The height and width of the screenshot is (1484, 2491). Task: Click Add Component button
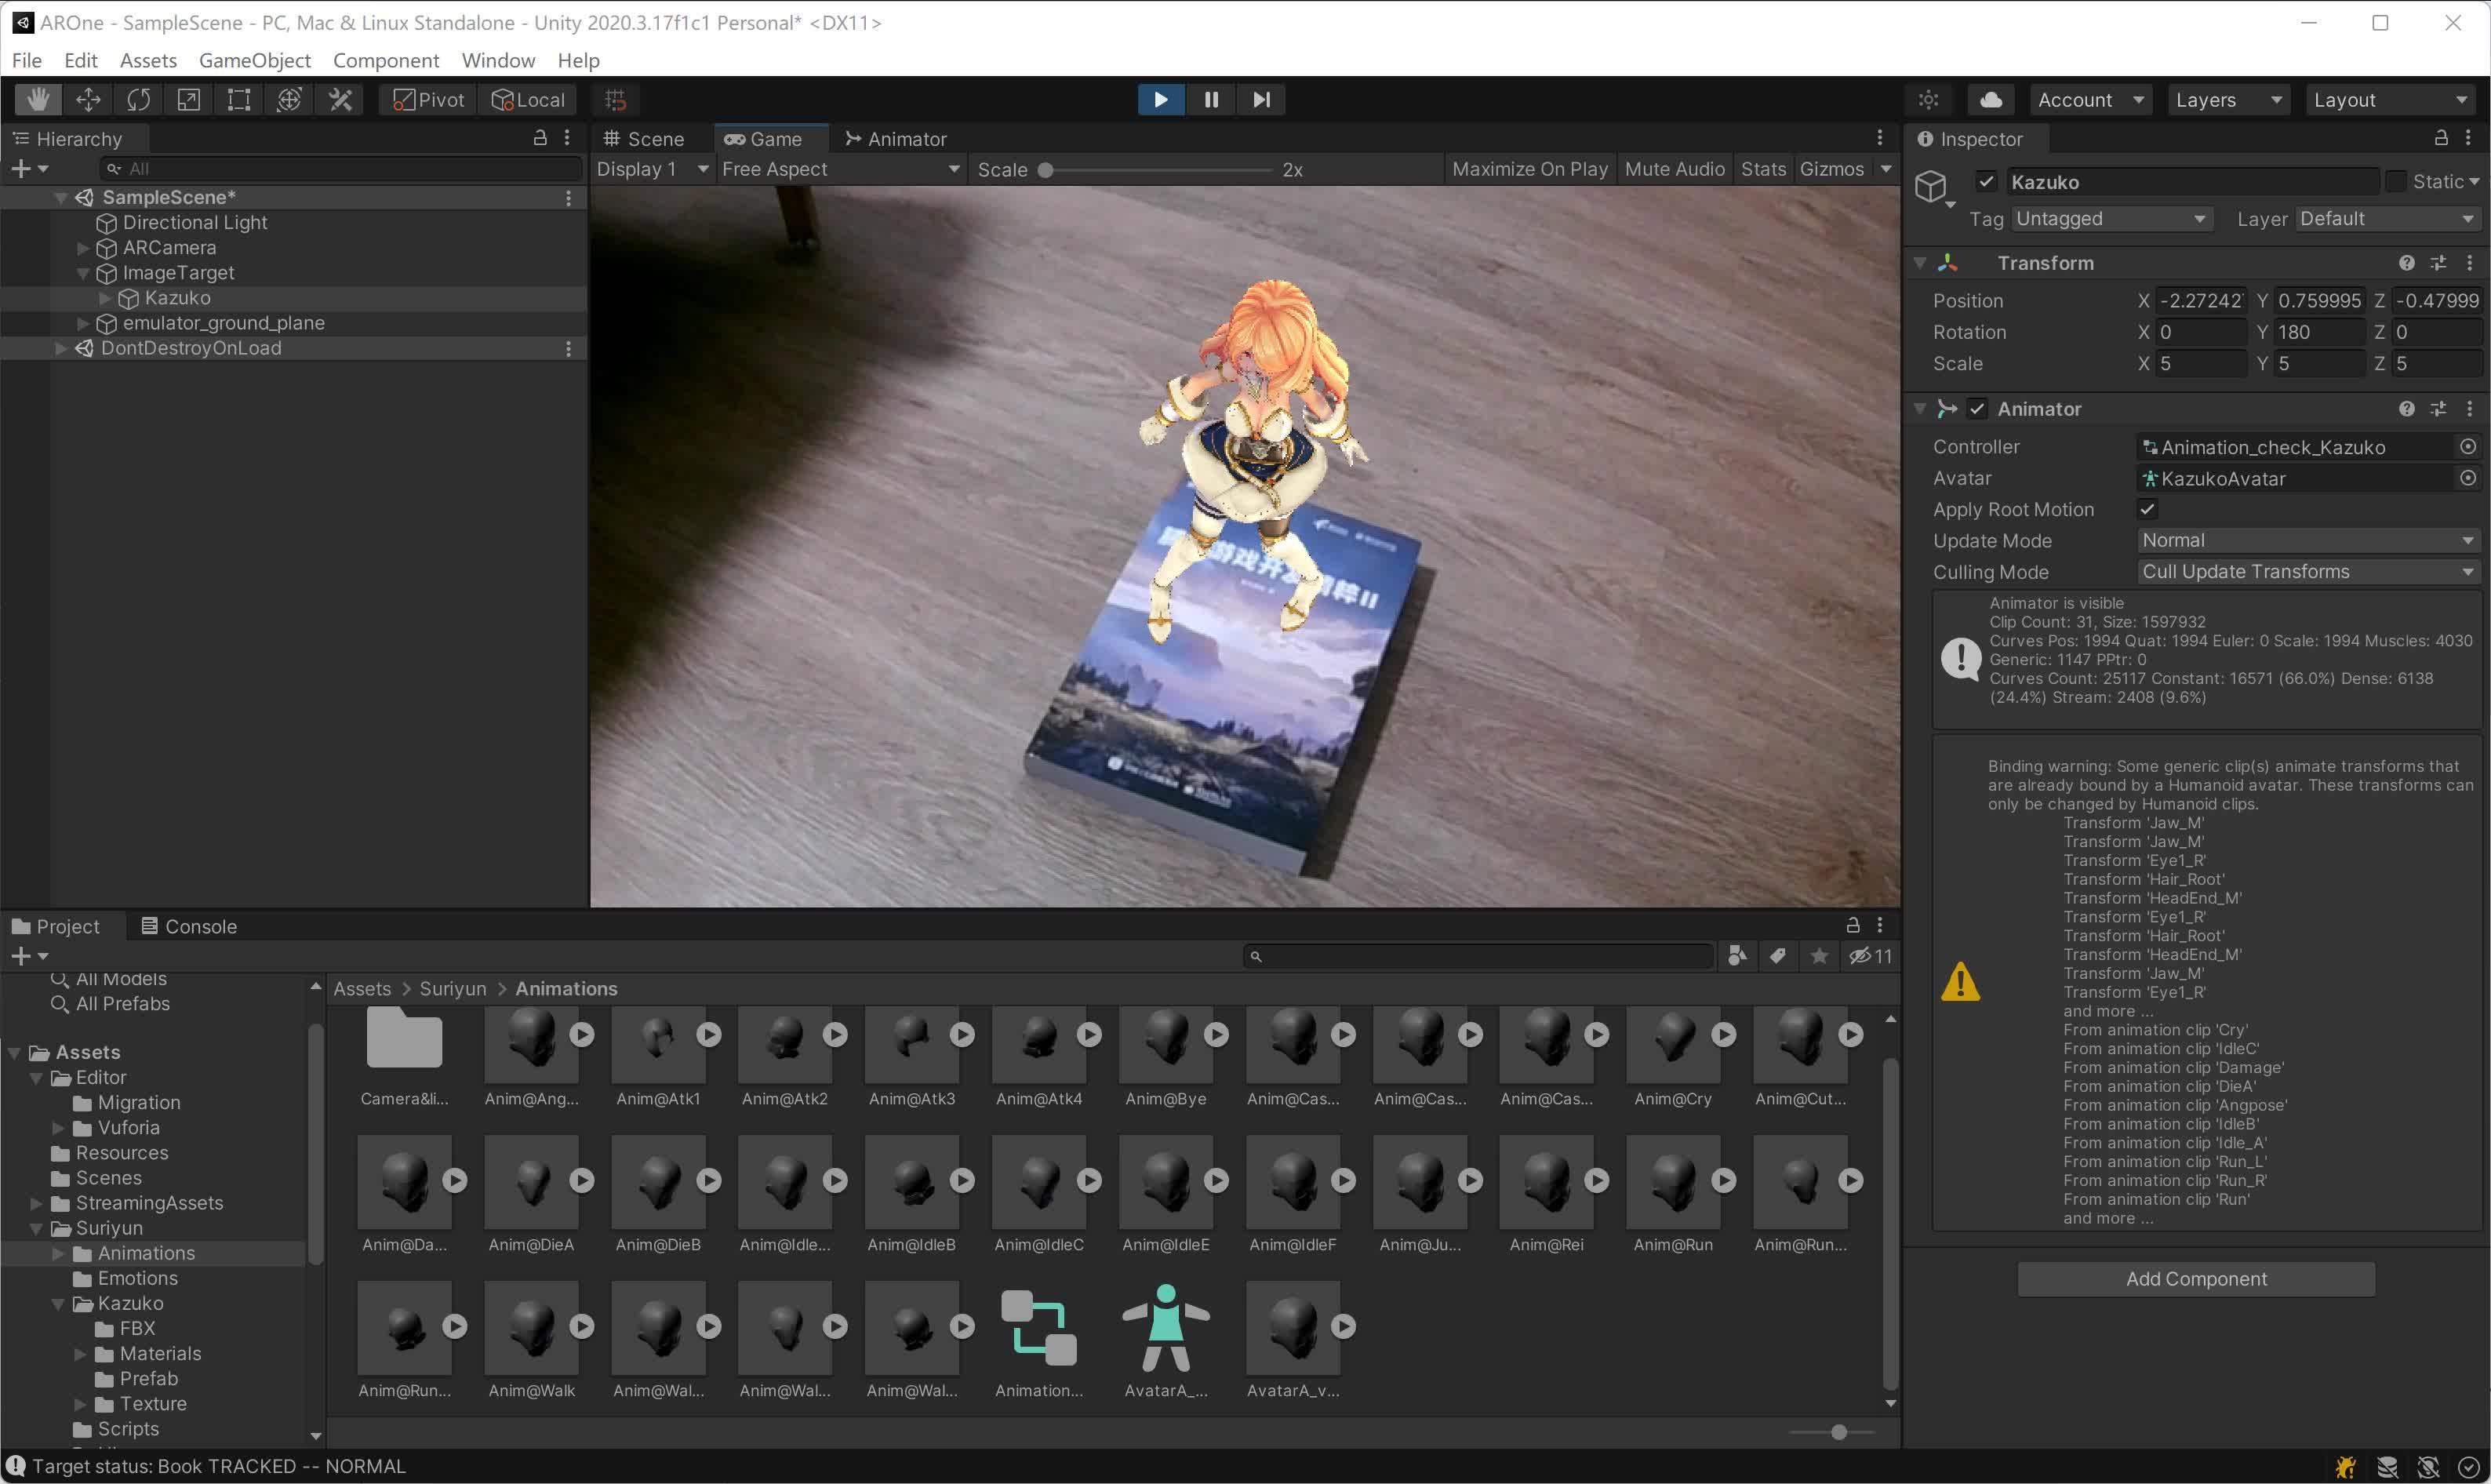coord(2196,1279)
